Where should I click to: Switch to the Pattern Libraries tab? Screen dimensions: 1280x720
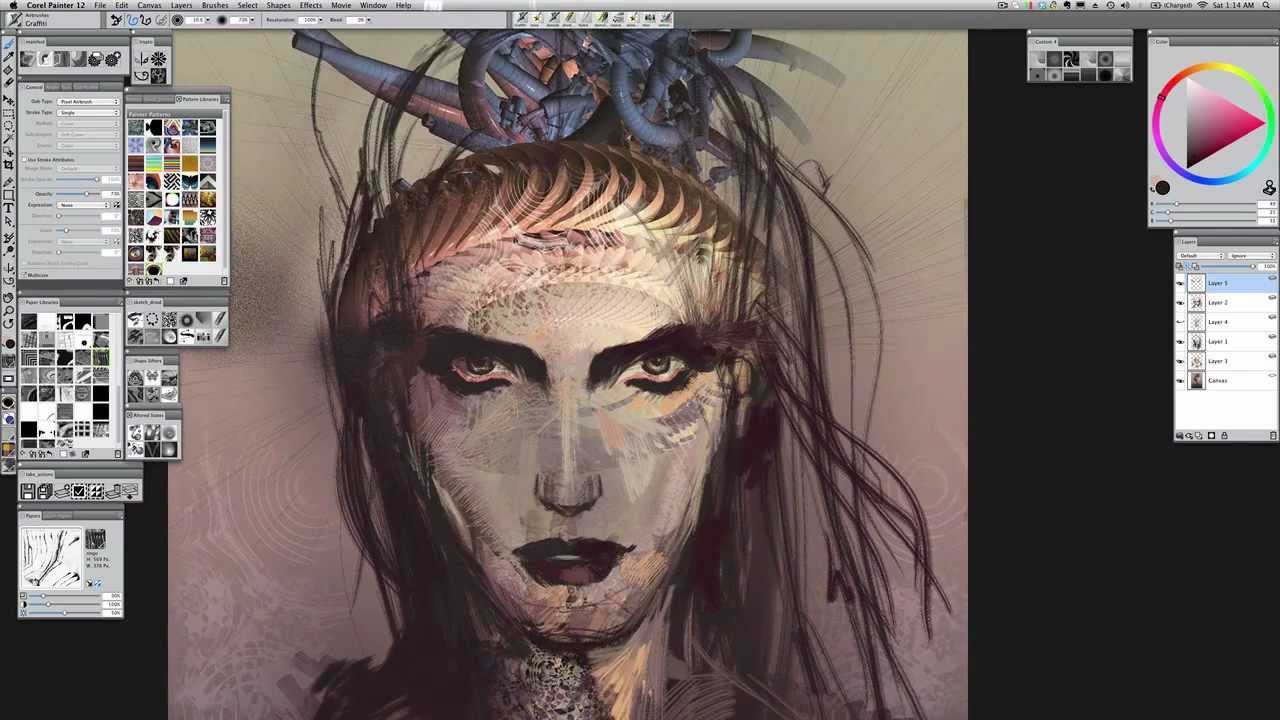[x=199, y=99]
